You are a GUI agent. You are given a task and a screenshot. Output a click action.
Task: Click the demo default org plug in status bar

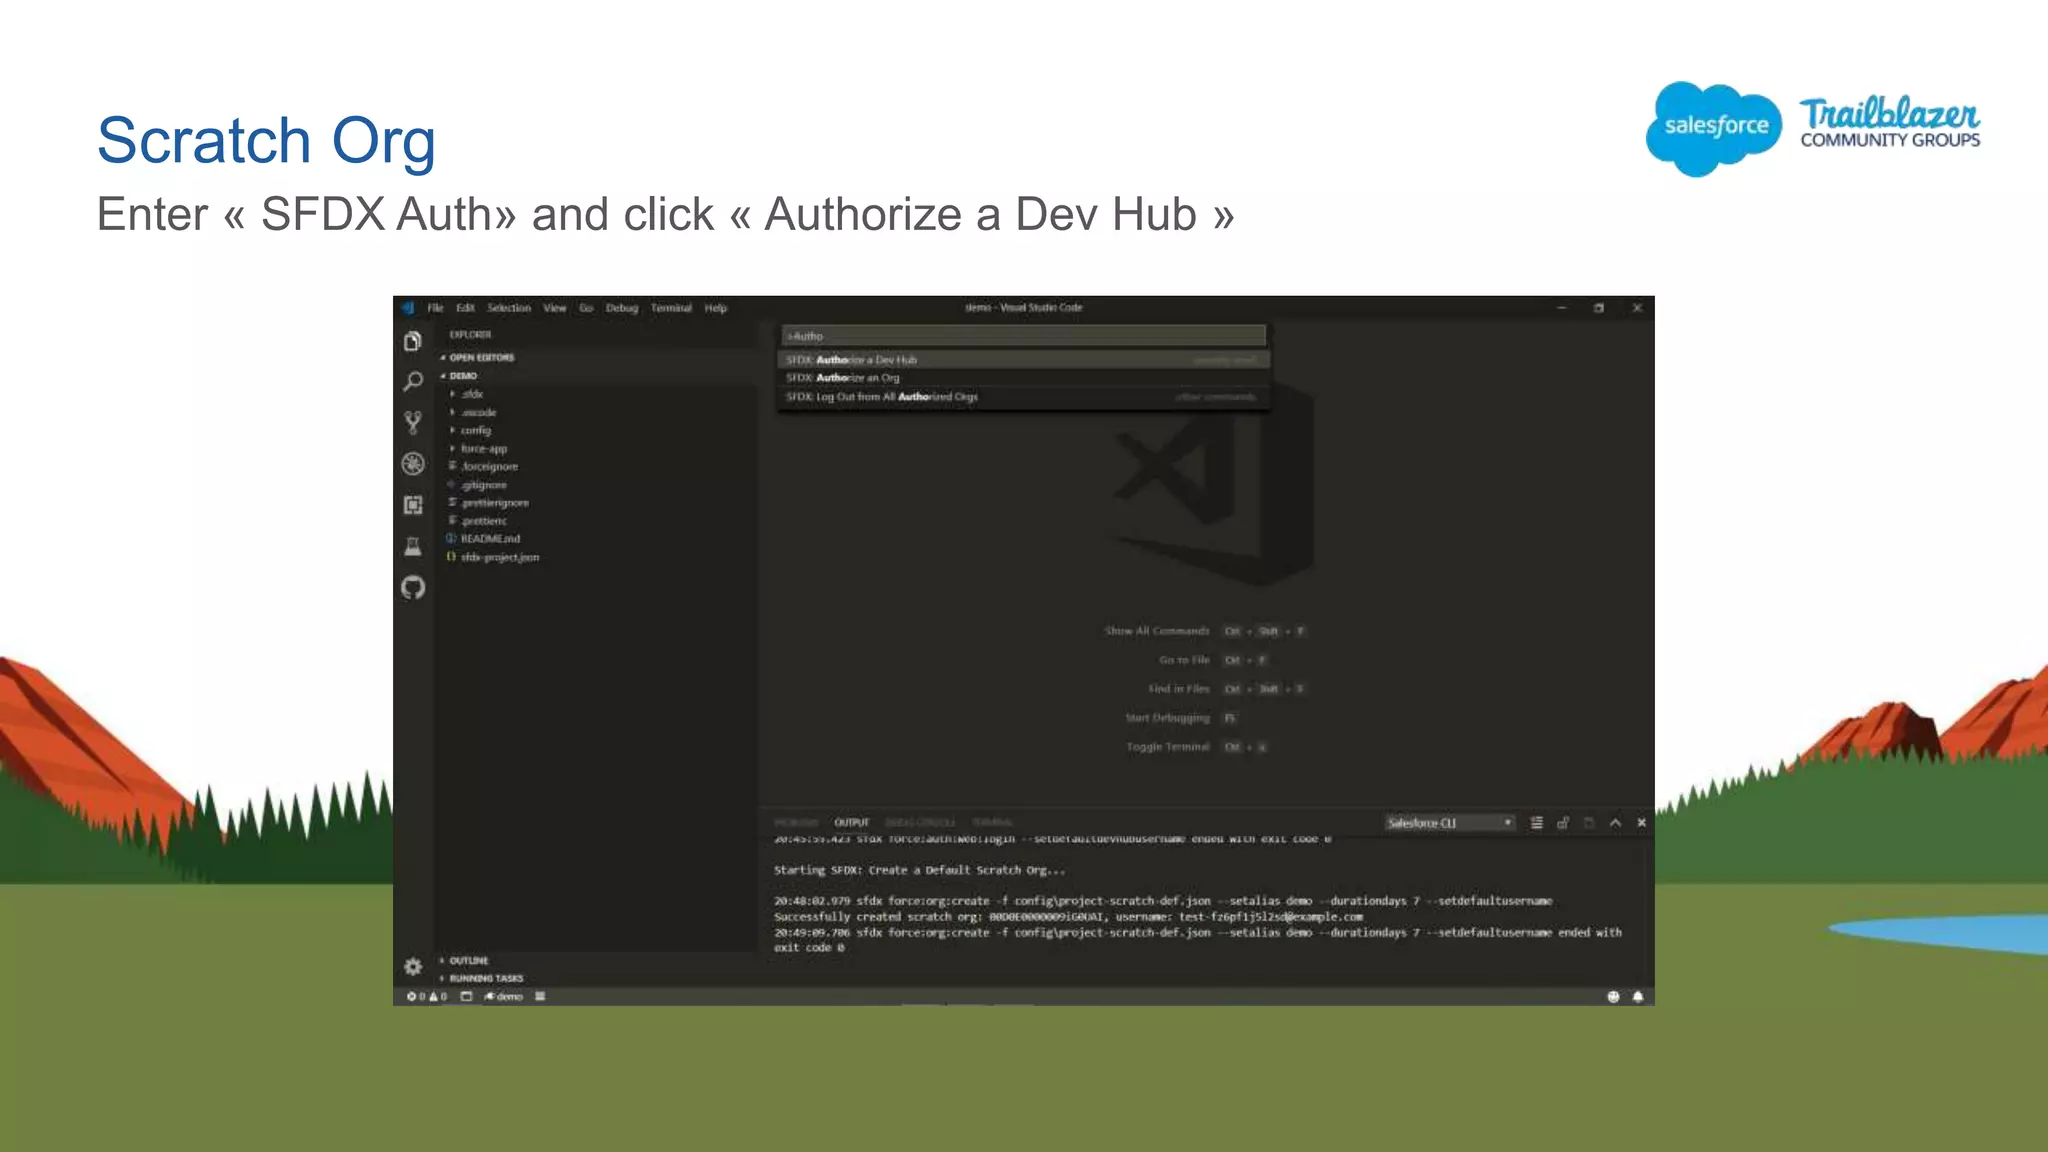pos(504,997)
